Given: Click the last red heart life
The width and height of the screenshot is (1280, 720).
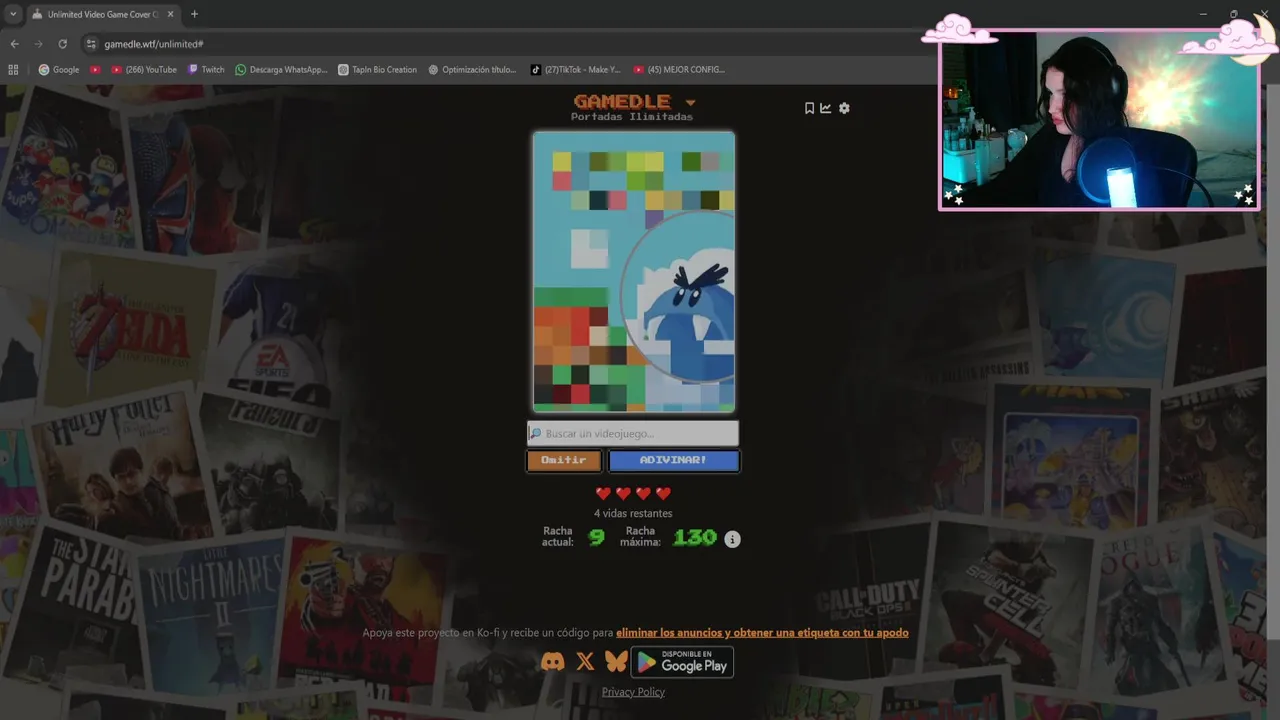Looking at the screenshot, I should coord(663,493).
